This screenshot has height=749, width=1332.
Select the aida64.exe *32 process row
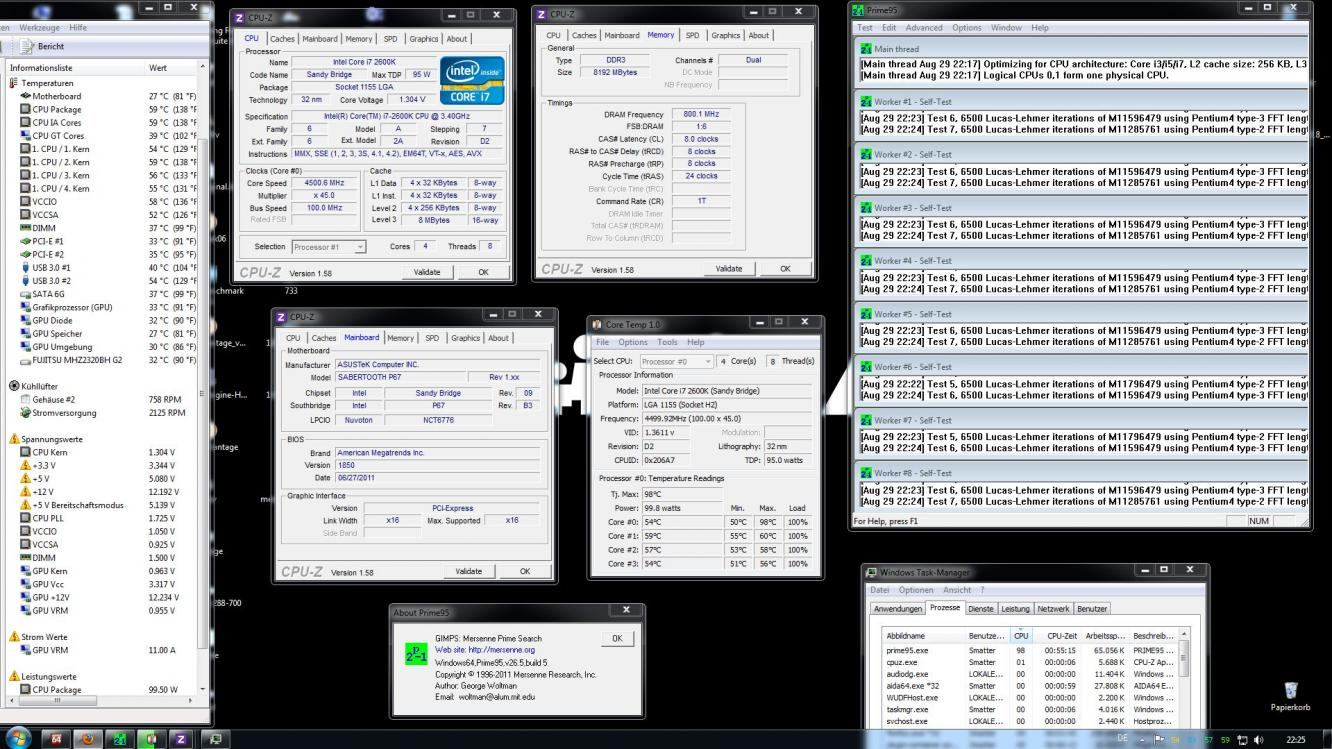pos(1031,686)
